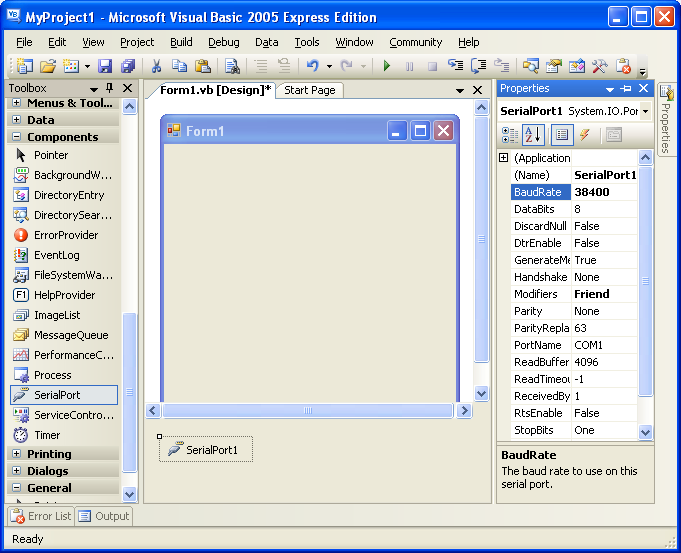Screen dimensions: 681x553
Task: Close the Toolbox panel
Action: click(128, 88)
